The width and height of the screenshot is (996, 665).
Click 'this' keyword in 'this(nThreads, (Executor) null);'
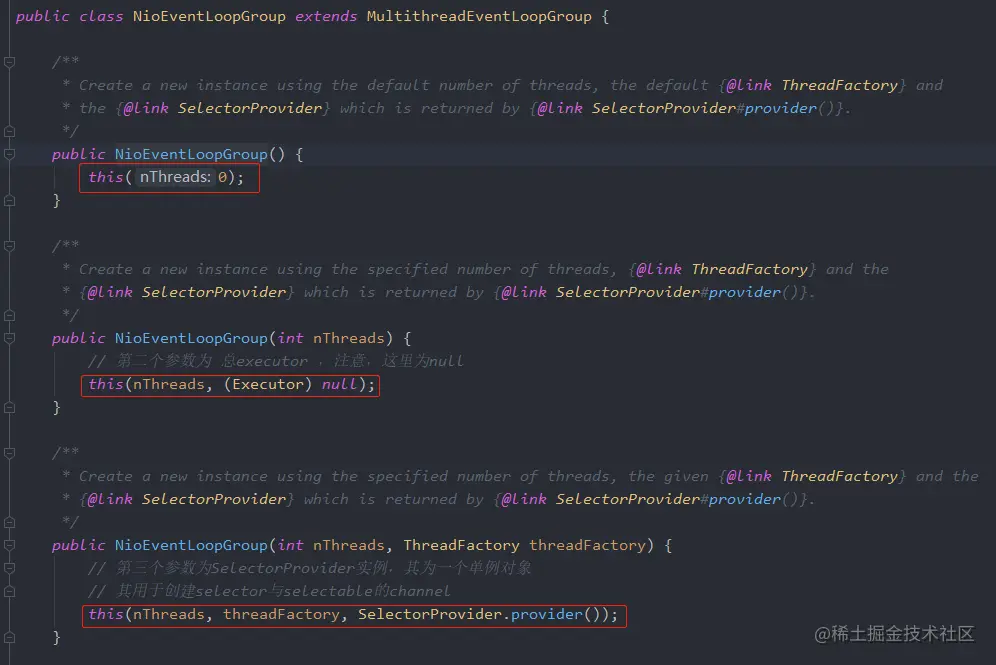click(x=105, y=384)
